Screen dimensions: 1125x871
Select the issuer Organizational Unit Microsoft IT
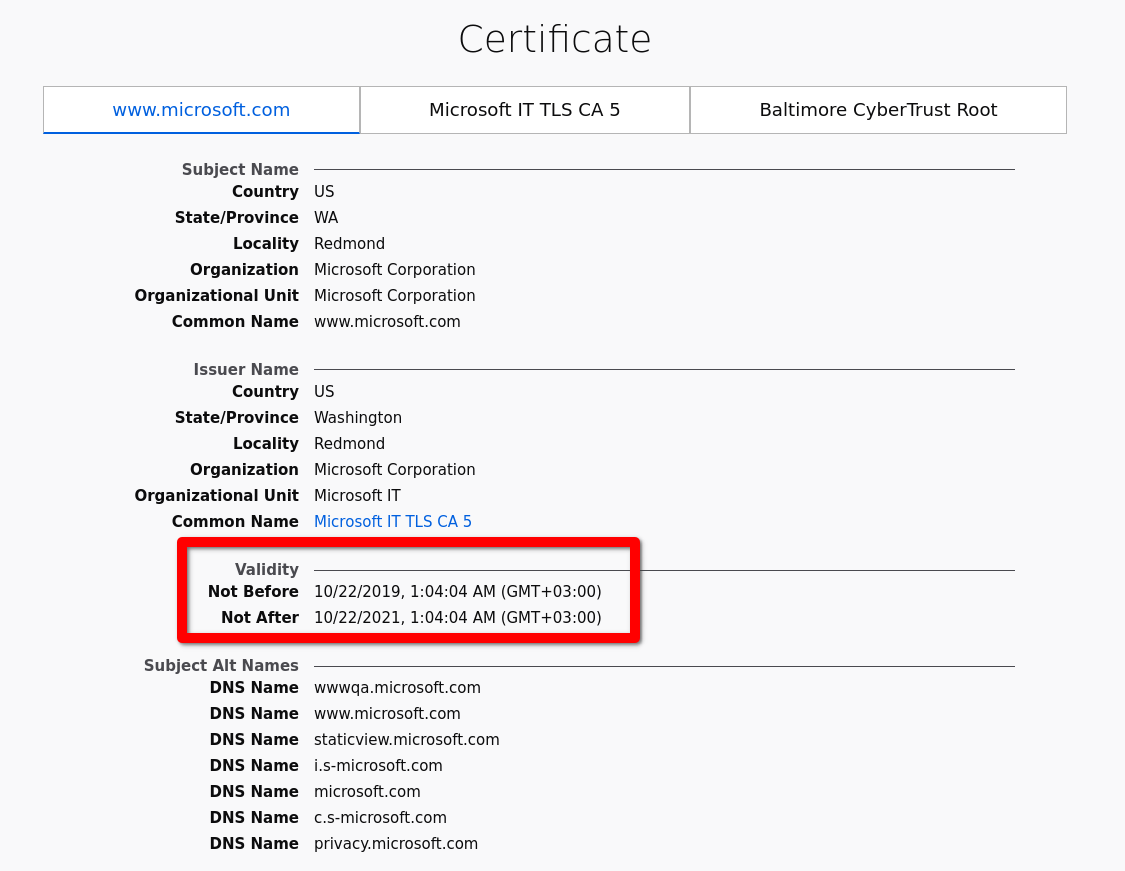tap(357, 496)
